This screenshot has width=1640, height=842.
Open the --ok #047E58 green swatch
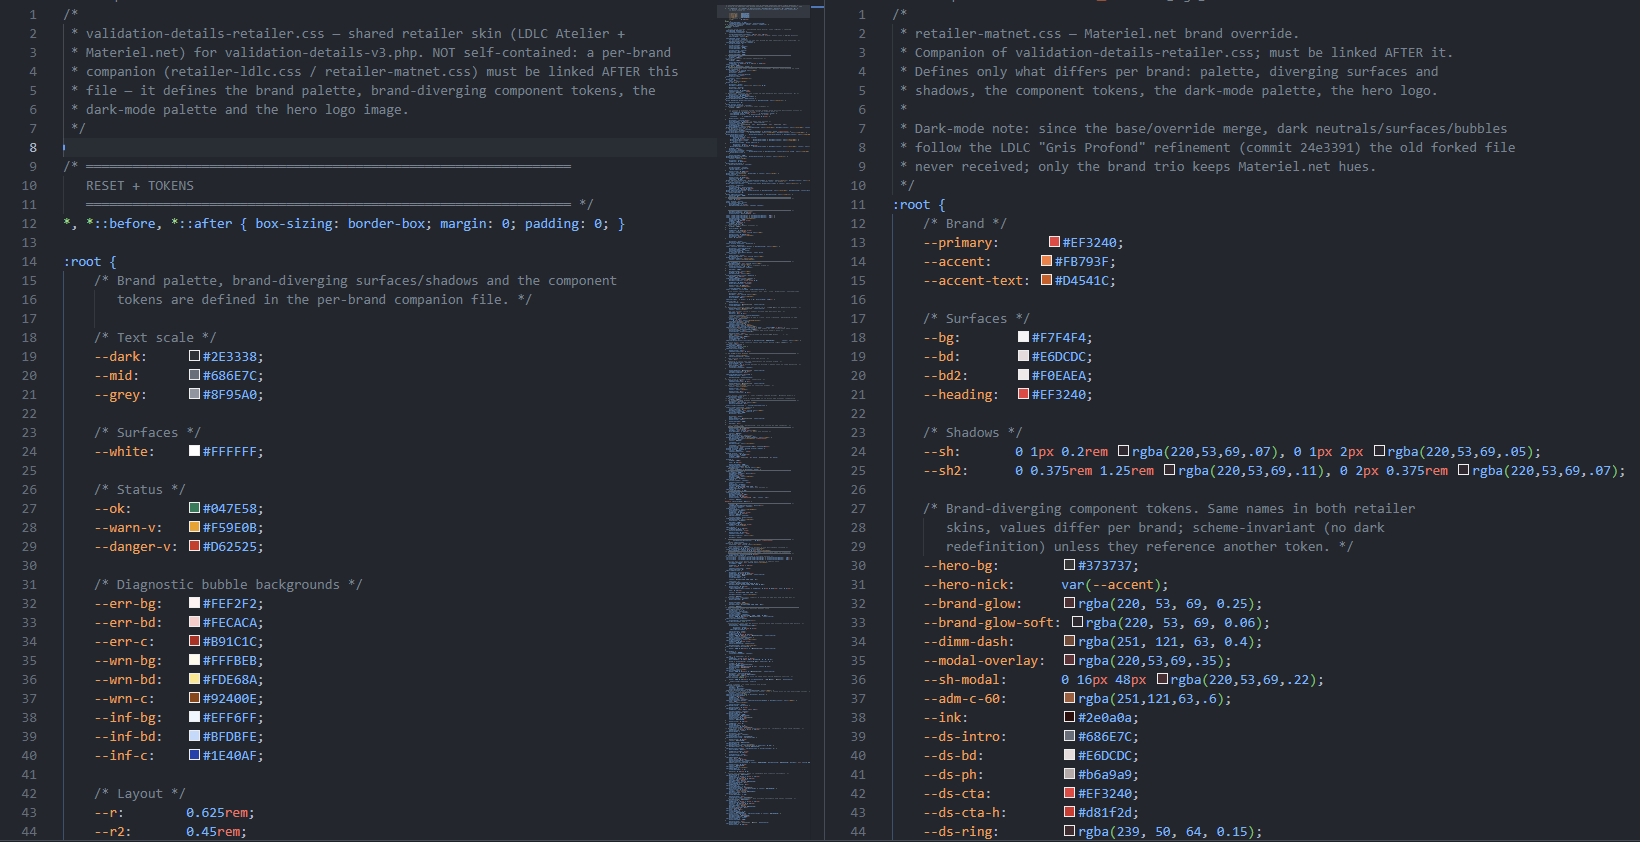[194, 508]
